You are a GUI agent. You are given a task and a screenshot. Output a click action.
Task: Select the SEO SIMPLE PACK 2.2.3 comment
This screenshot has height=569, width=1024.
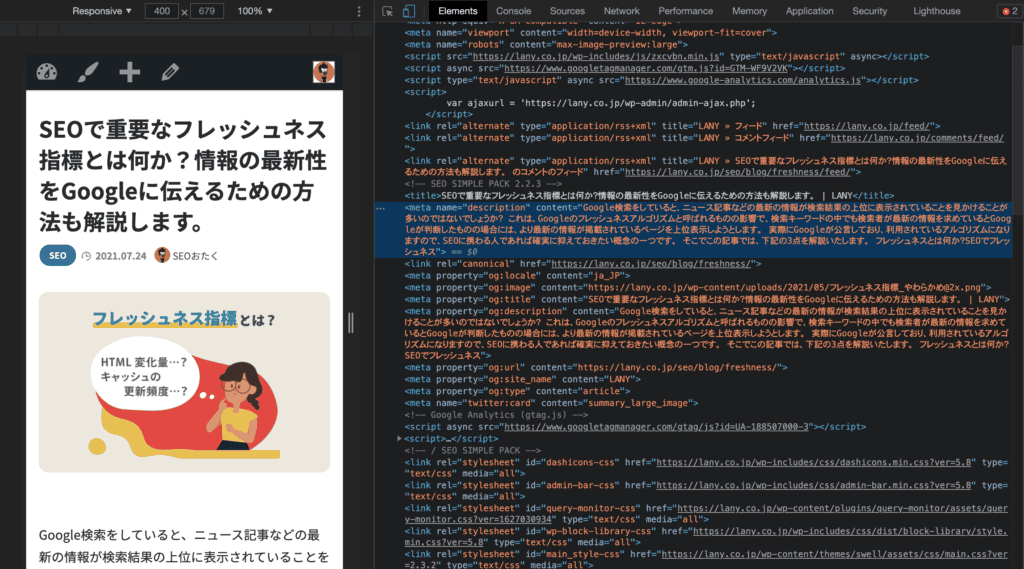click(483, 184)
